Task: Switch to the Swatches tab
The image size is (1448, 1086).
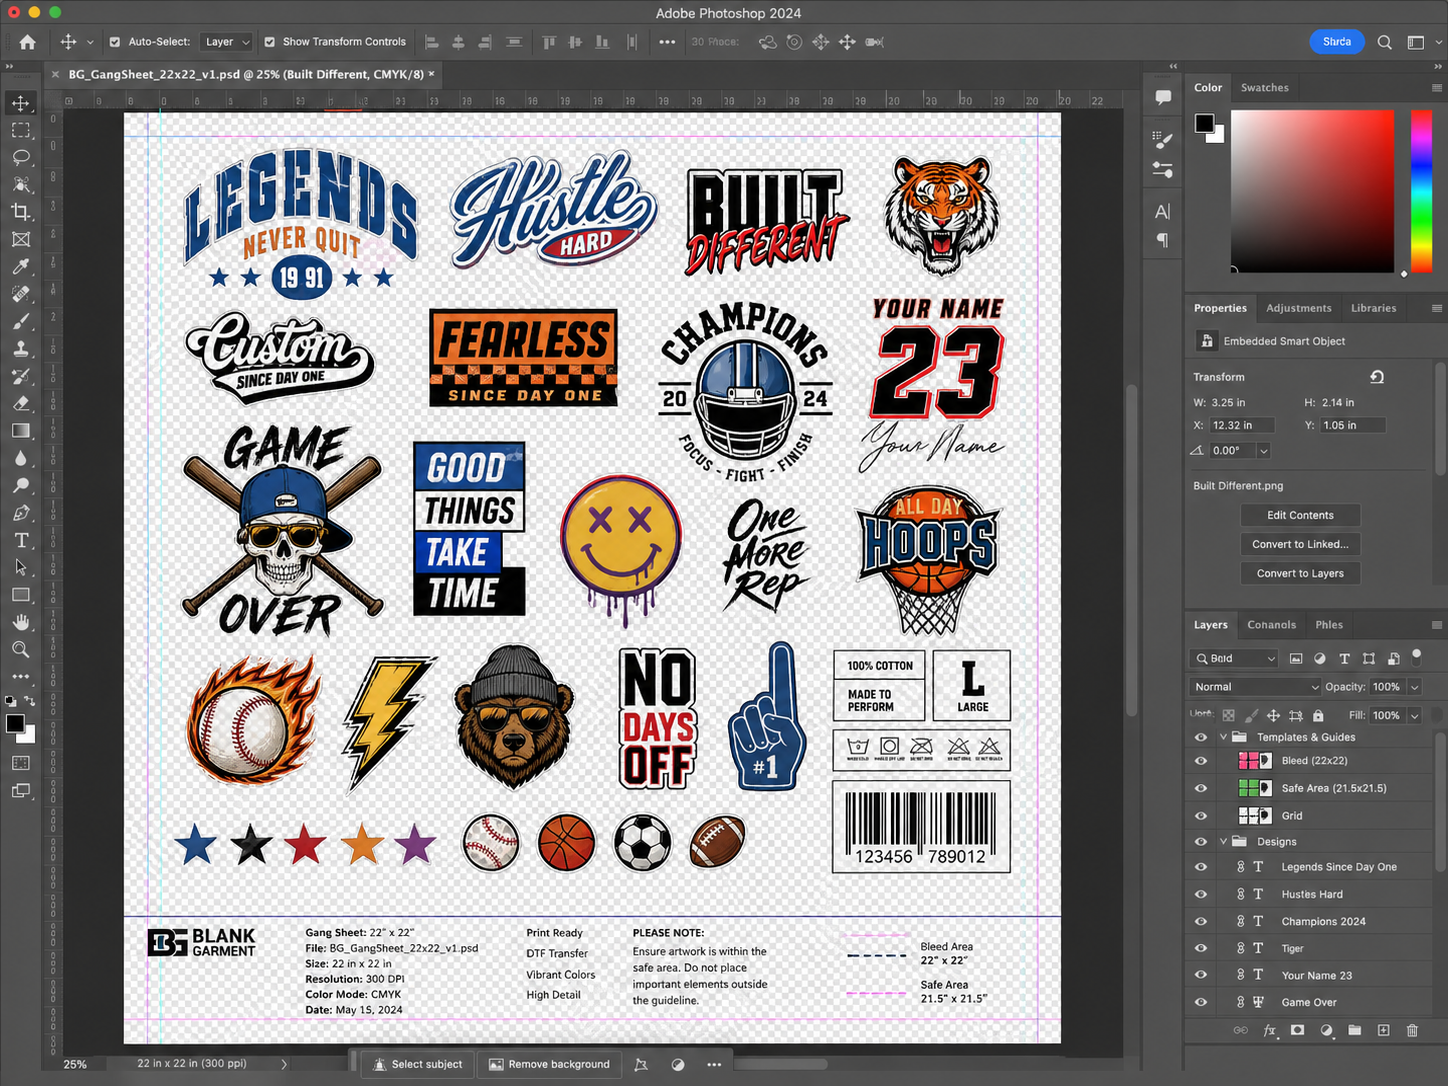Action: [x=1264, y=88]
